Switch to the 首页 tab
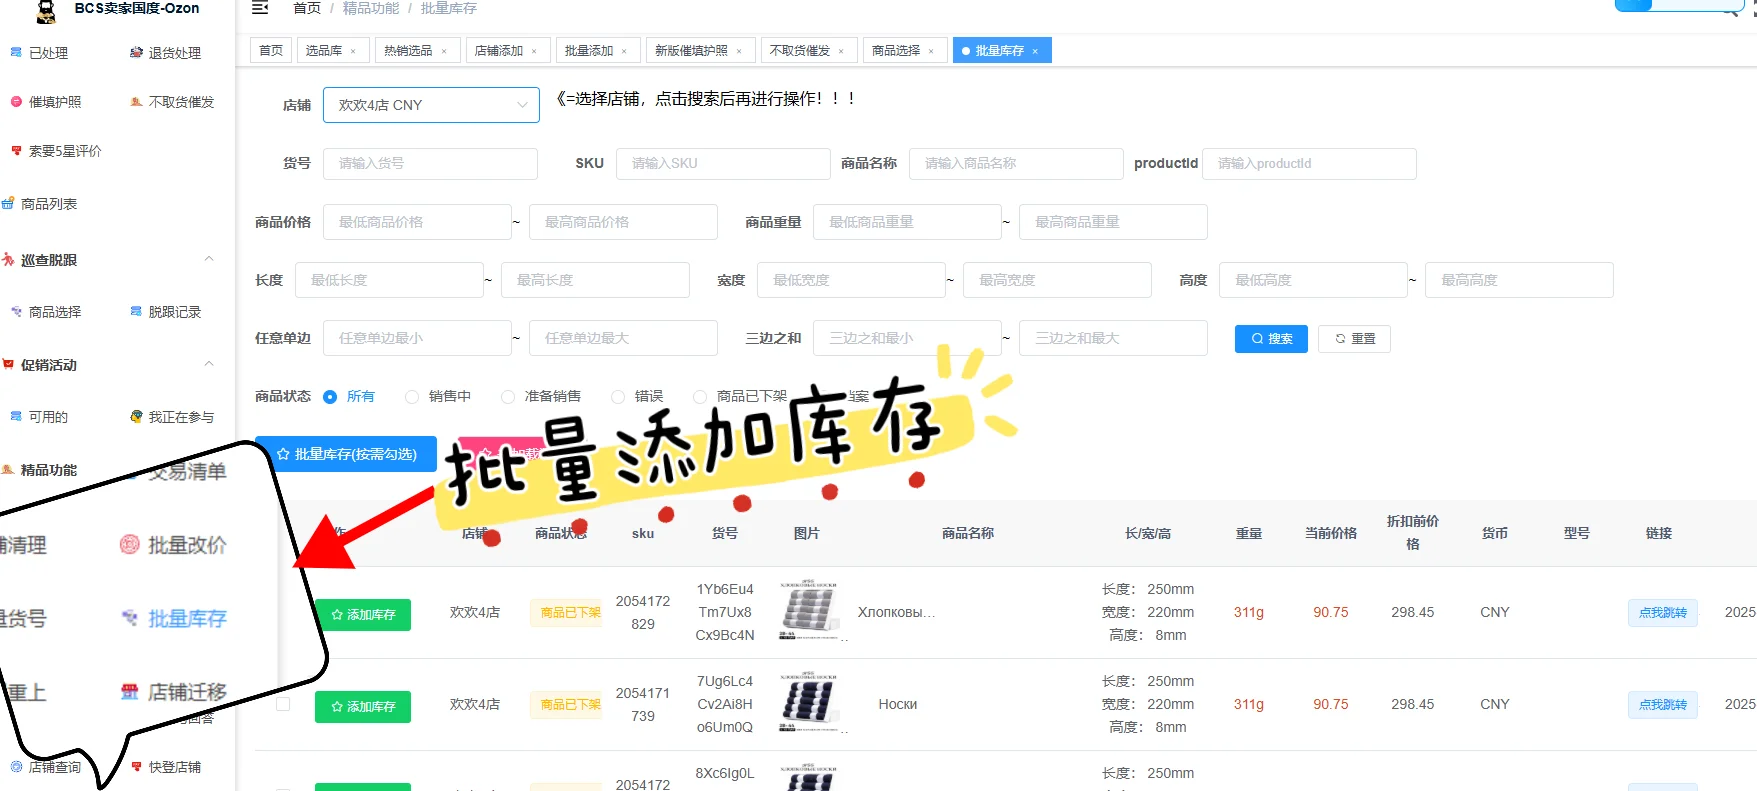 click(271, 50)
